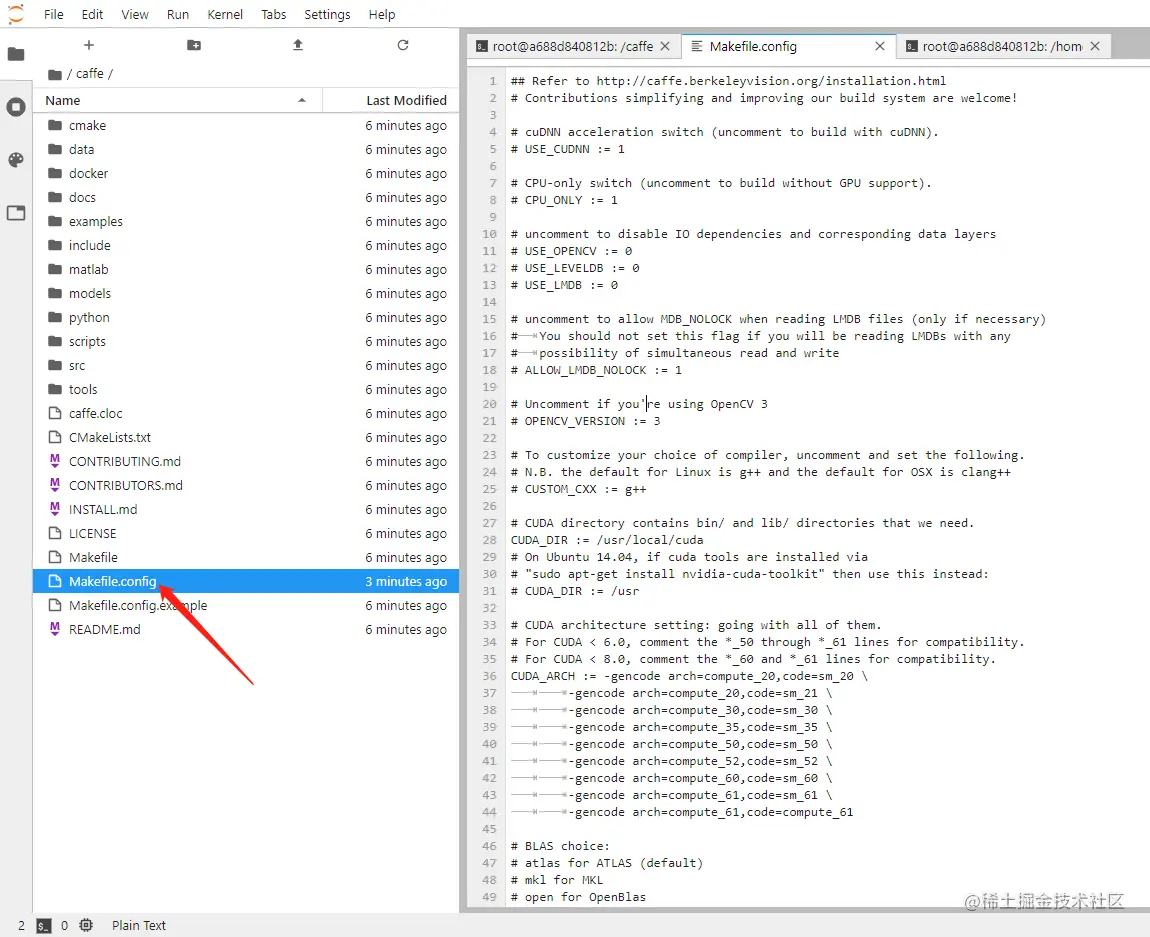
Task: Place cursor on CUDA_DIR := /usr/local/cuda line
Action: (607, 540)
